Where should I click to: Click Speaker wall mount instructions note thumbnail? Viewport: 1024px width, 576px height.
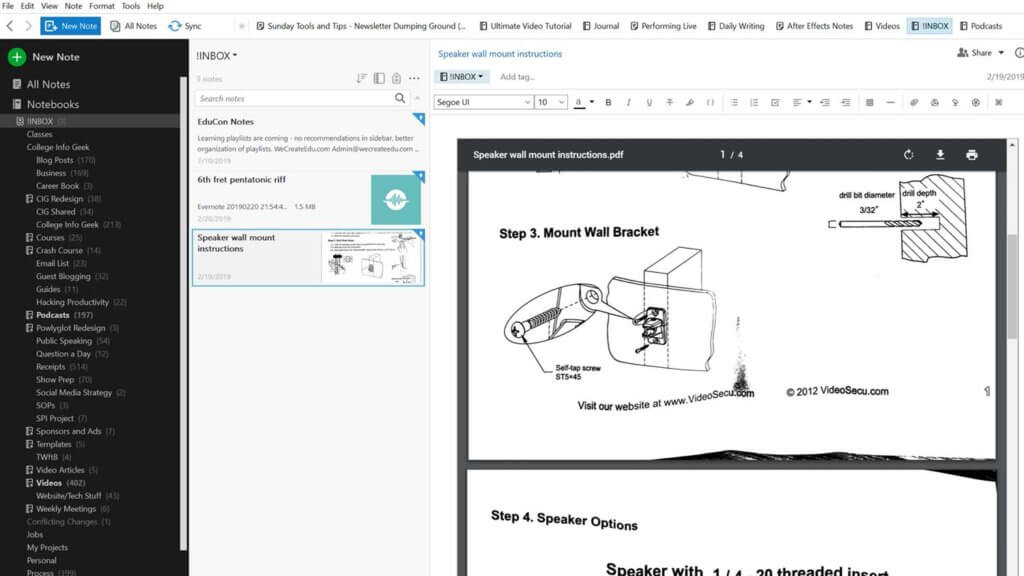(372, 257)
